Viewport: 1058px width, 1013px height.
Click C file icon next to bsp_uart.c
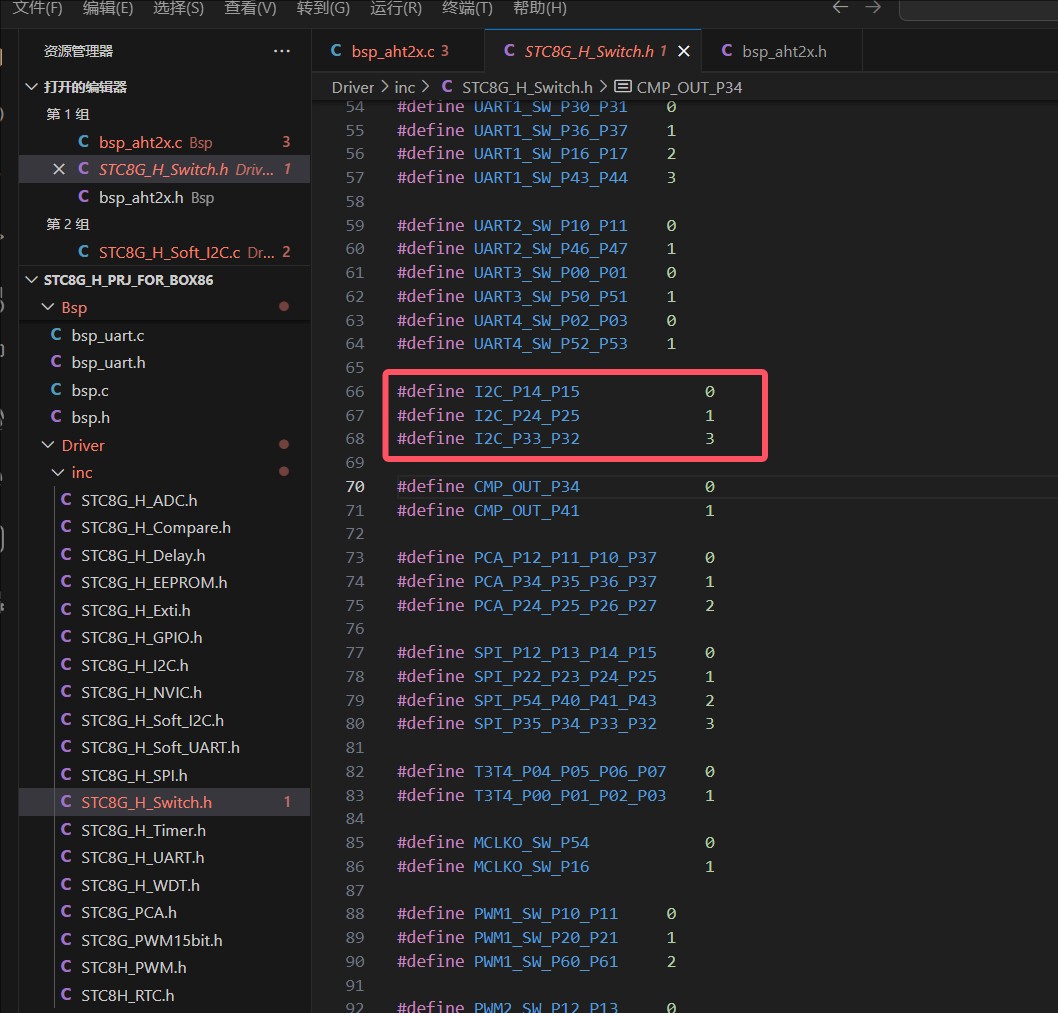[56, 335]
